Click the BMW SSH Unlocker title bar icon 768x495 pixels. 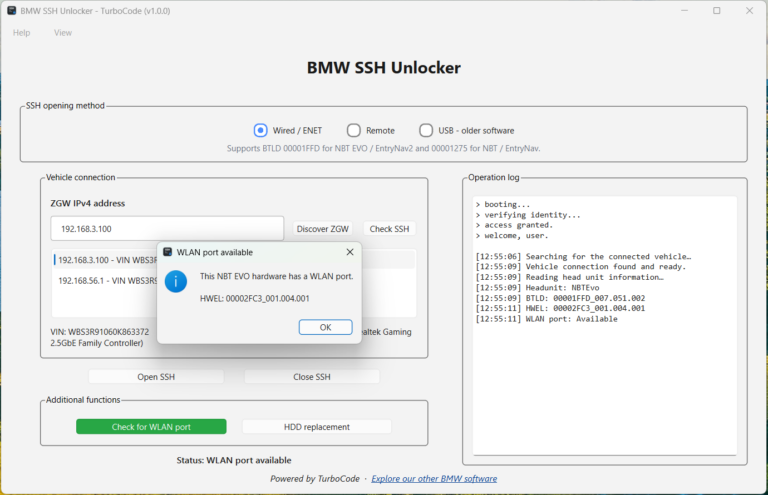coord(11,10)
